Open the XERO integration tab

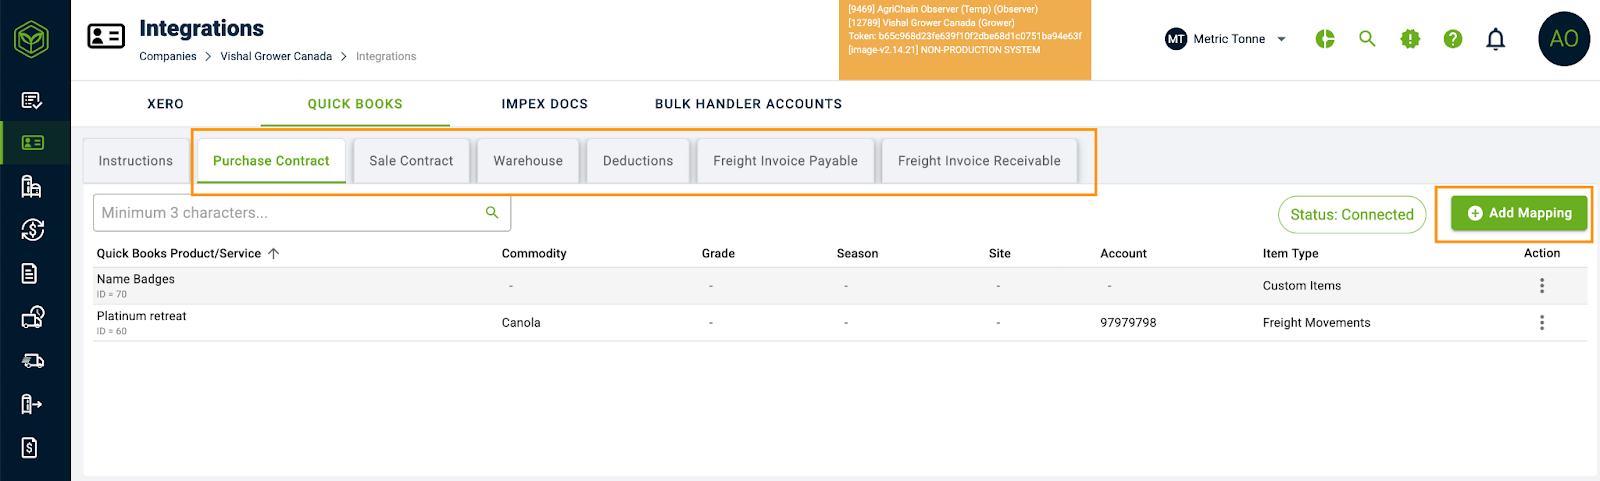point(165,104)
